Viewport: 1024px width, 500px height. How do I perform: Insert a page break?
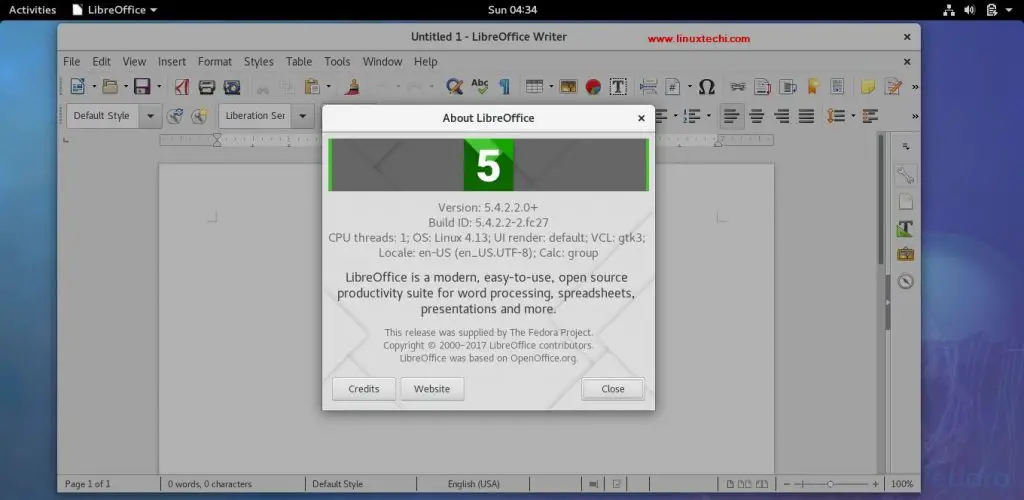(x=648, y=86)
